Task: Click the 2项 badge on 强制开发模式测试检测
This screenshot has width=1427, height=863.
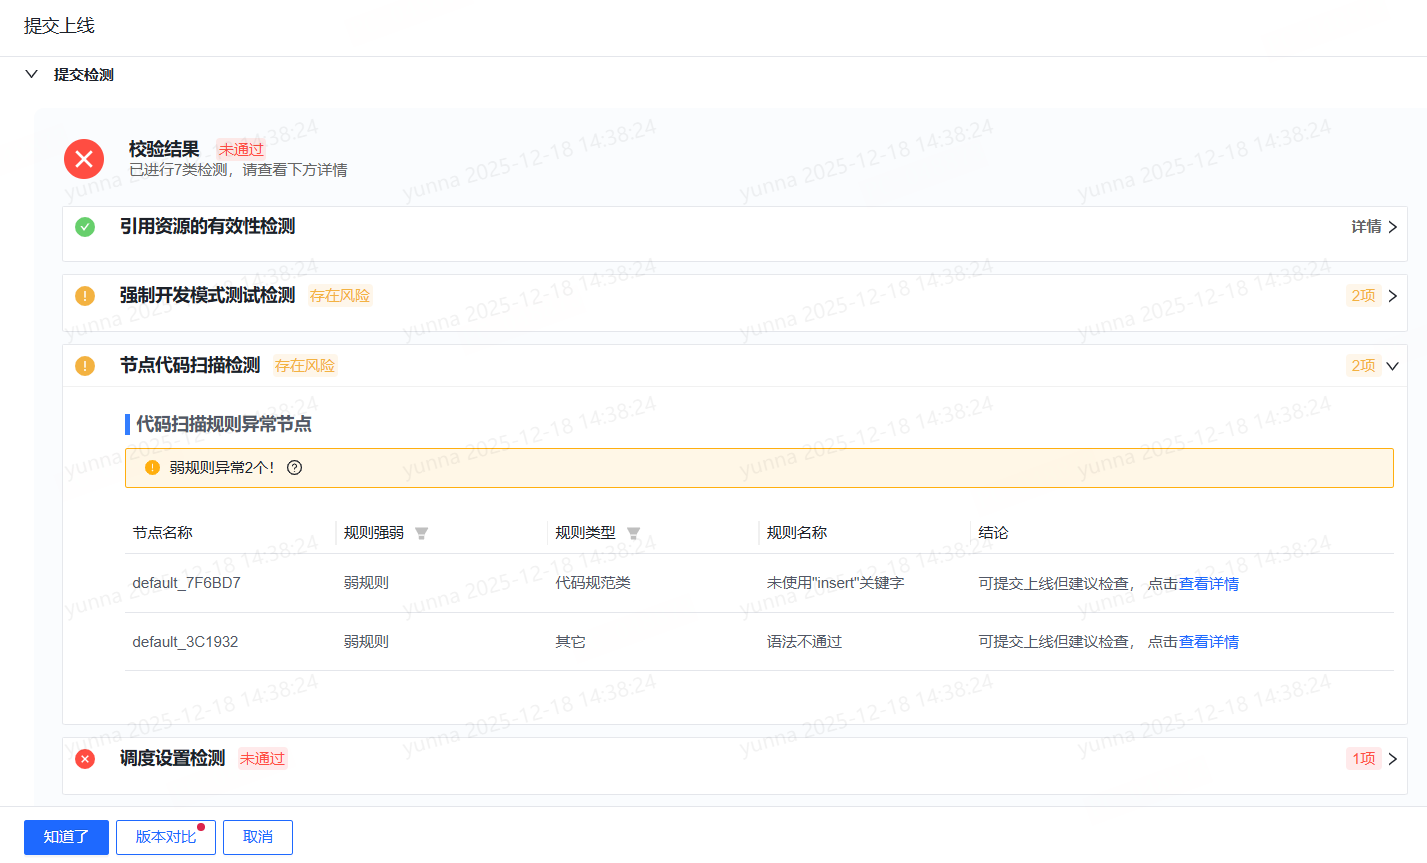Action: 1363,296
